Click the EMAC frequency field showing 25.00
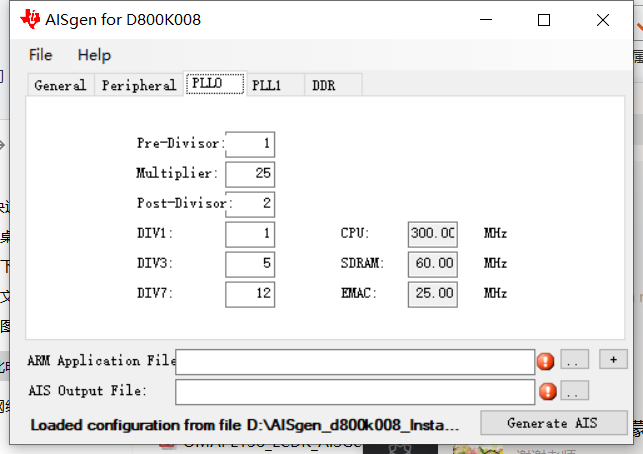This screenshot has width=643, height=454. pyautogui.click(x=433, y=294)
